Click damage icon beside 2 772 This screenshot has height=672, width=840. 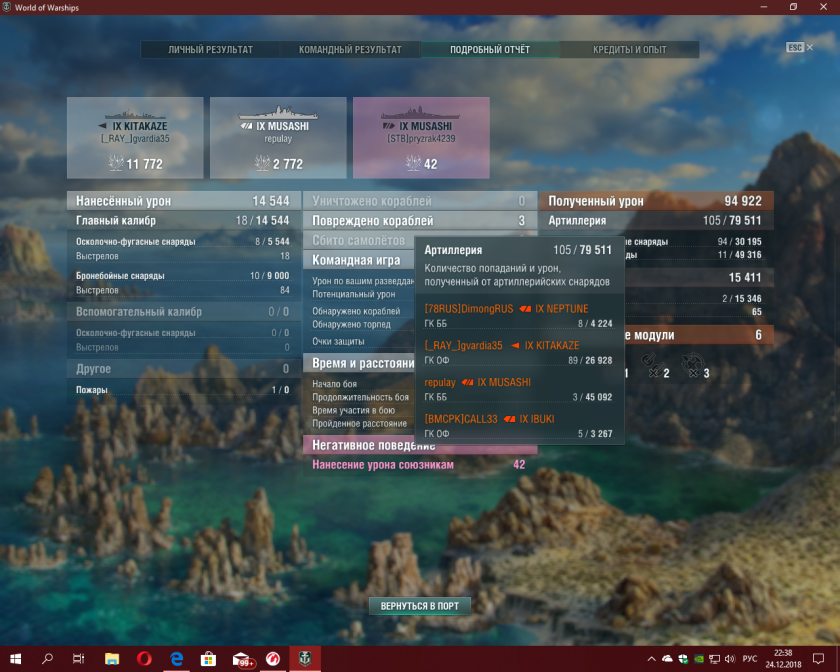(262, 163)
